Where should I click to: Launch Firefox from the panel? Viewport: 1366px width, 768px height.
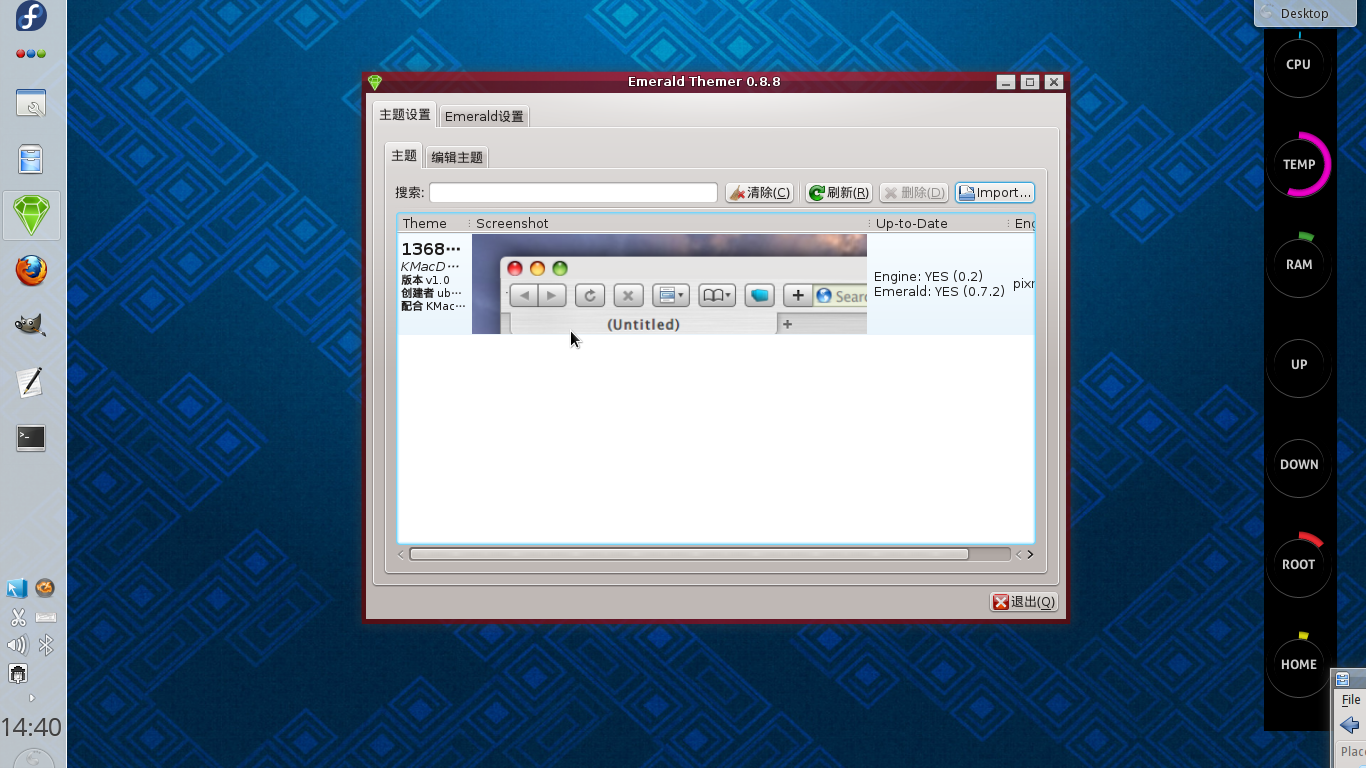31,271
